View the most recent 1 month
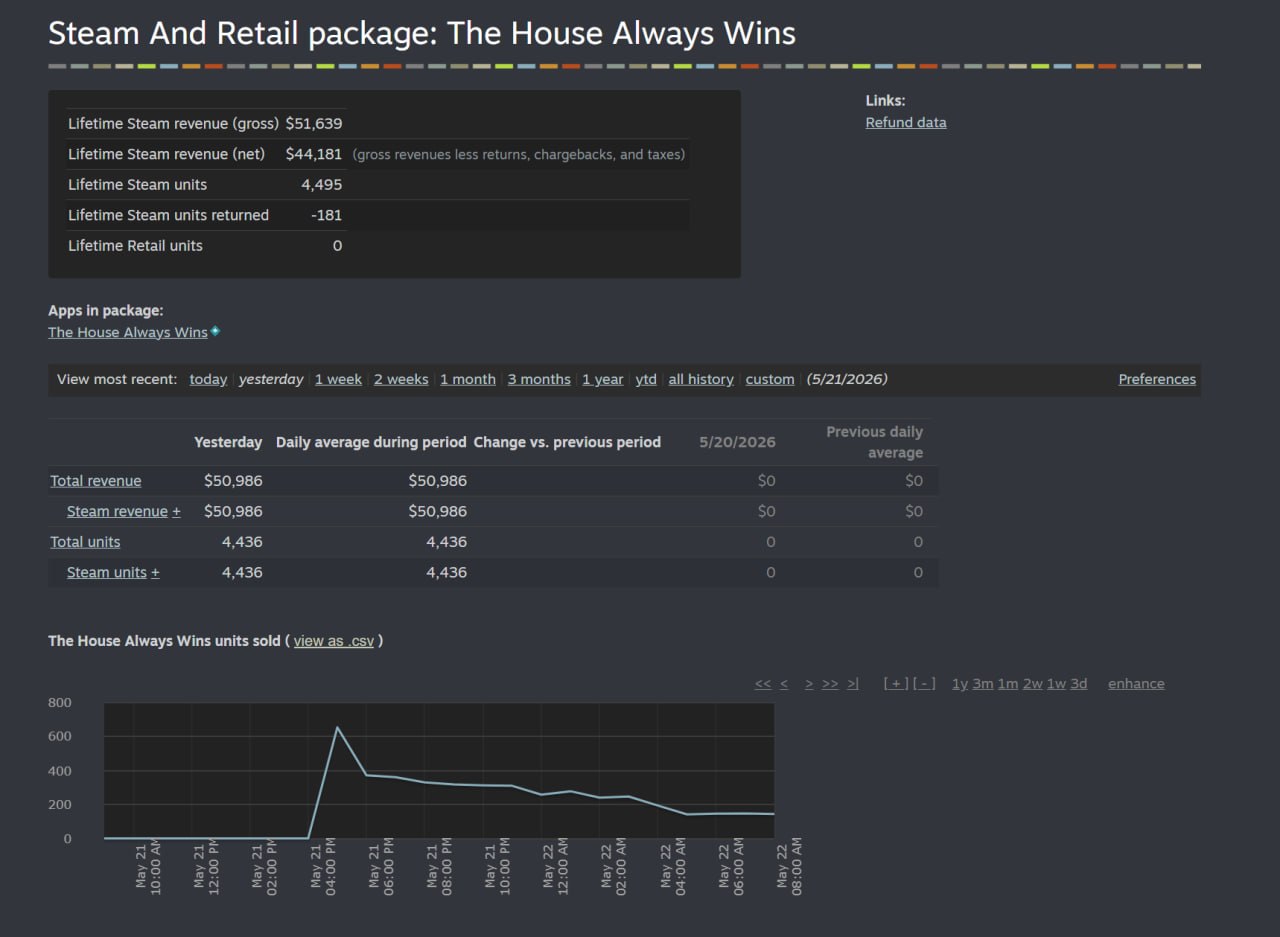The width and height of the screenshot is (1280, 937). click(x=468, y=379)
